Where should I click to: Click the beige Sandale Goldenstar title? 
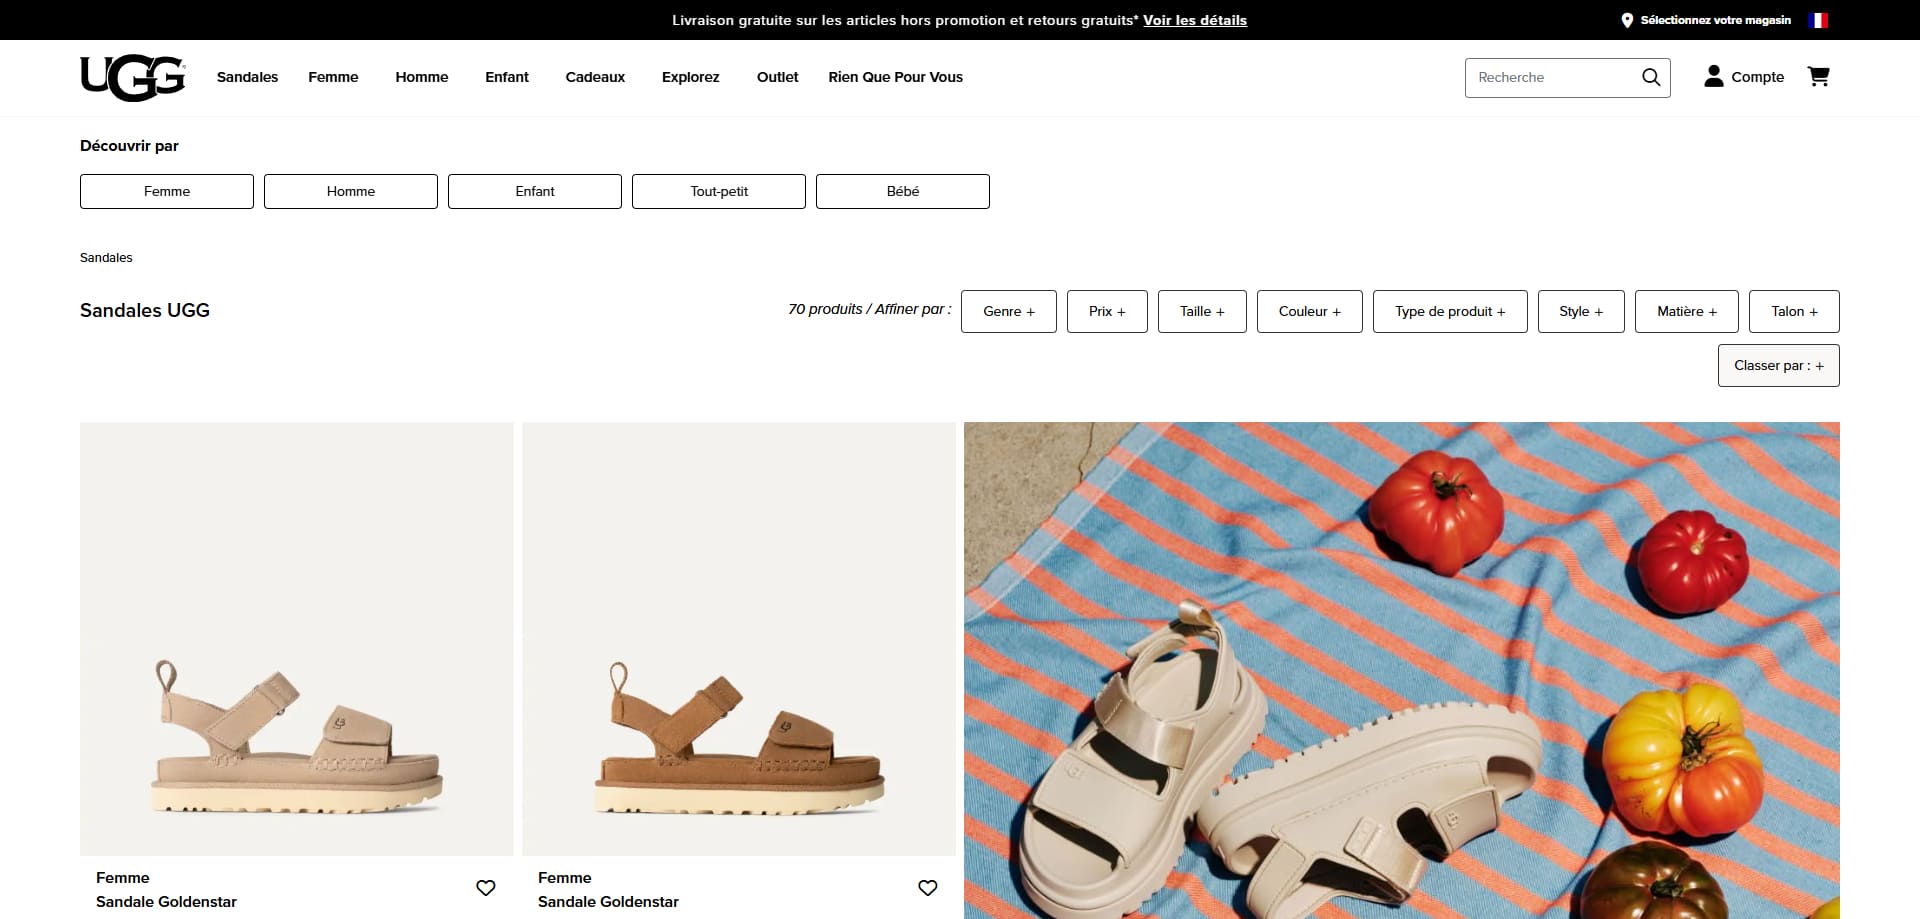[166, 902]
